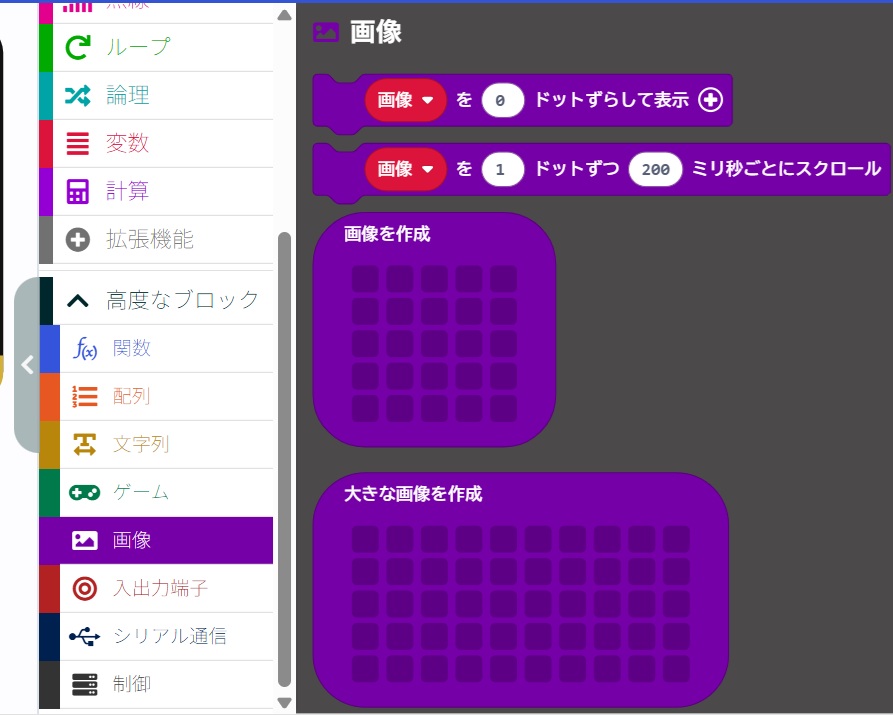The image size is (893, 715).
Task: Toggle top-left LED in 画像を作成 grid
Action: 365,278
